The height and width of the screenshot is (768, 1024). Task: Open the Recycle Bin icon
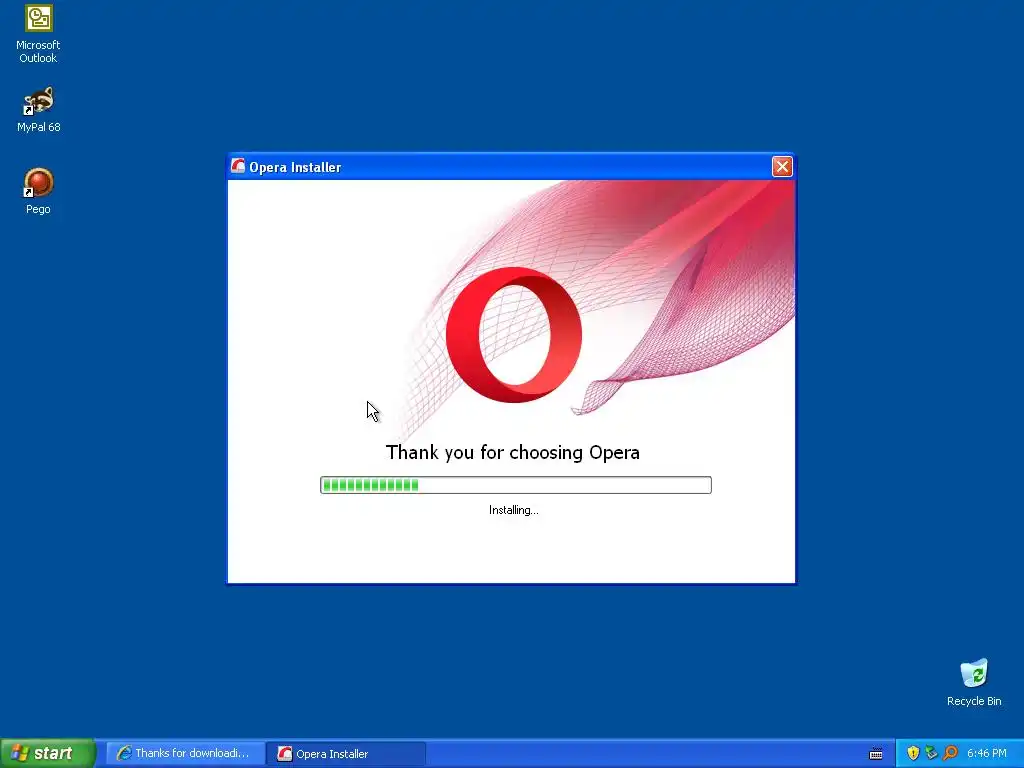point(974,682)
